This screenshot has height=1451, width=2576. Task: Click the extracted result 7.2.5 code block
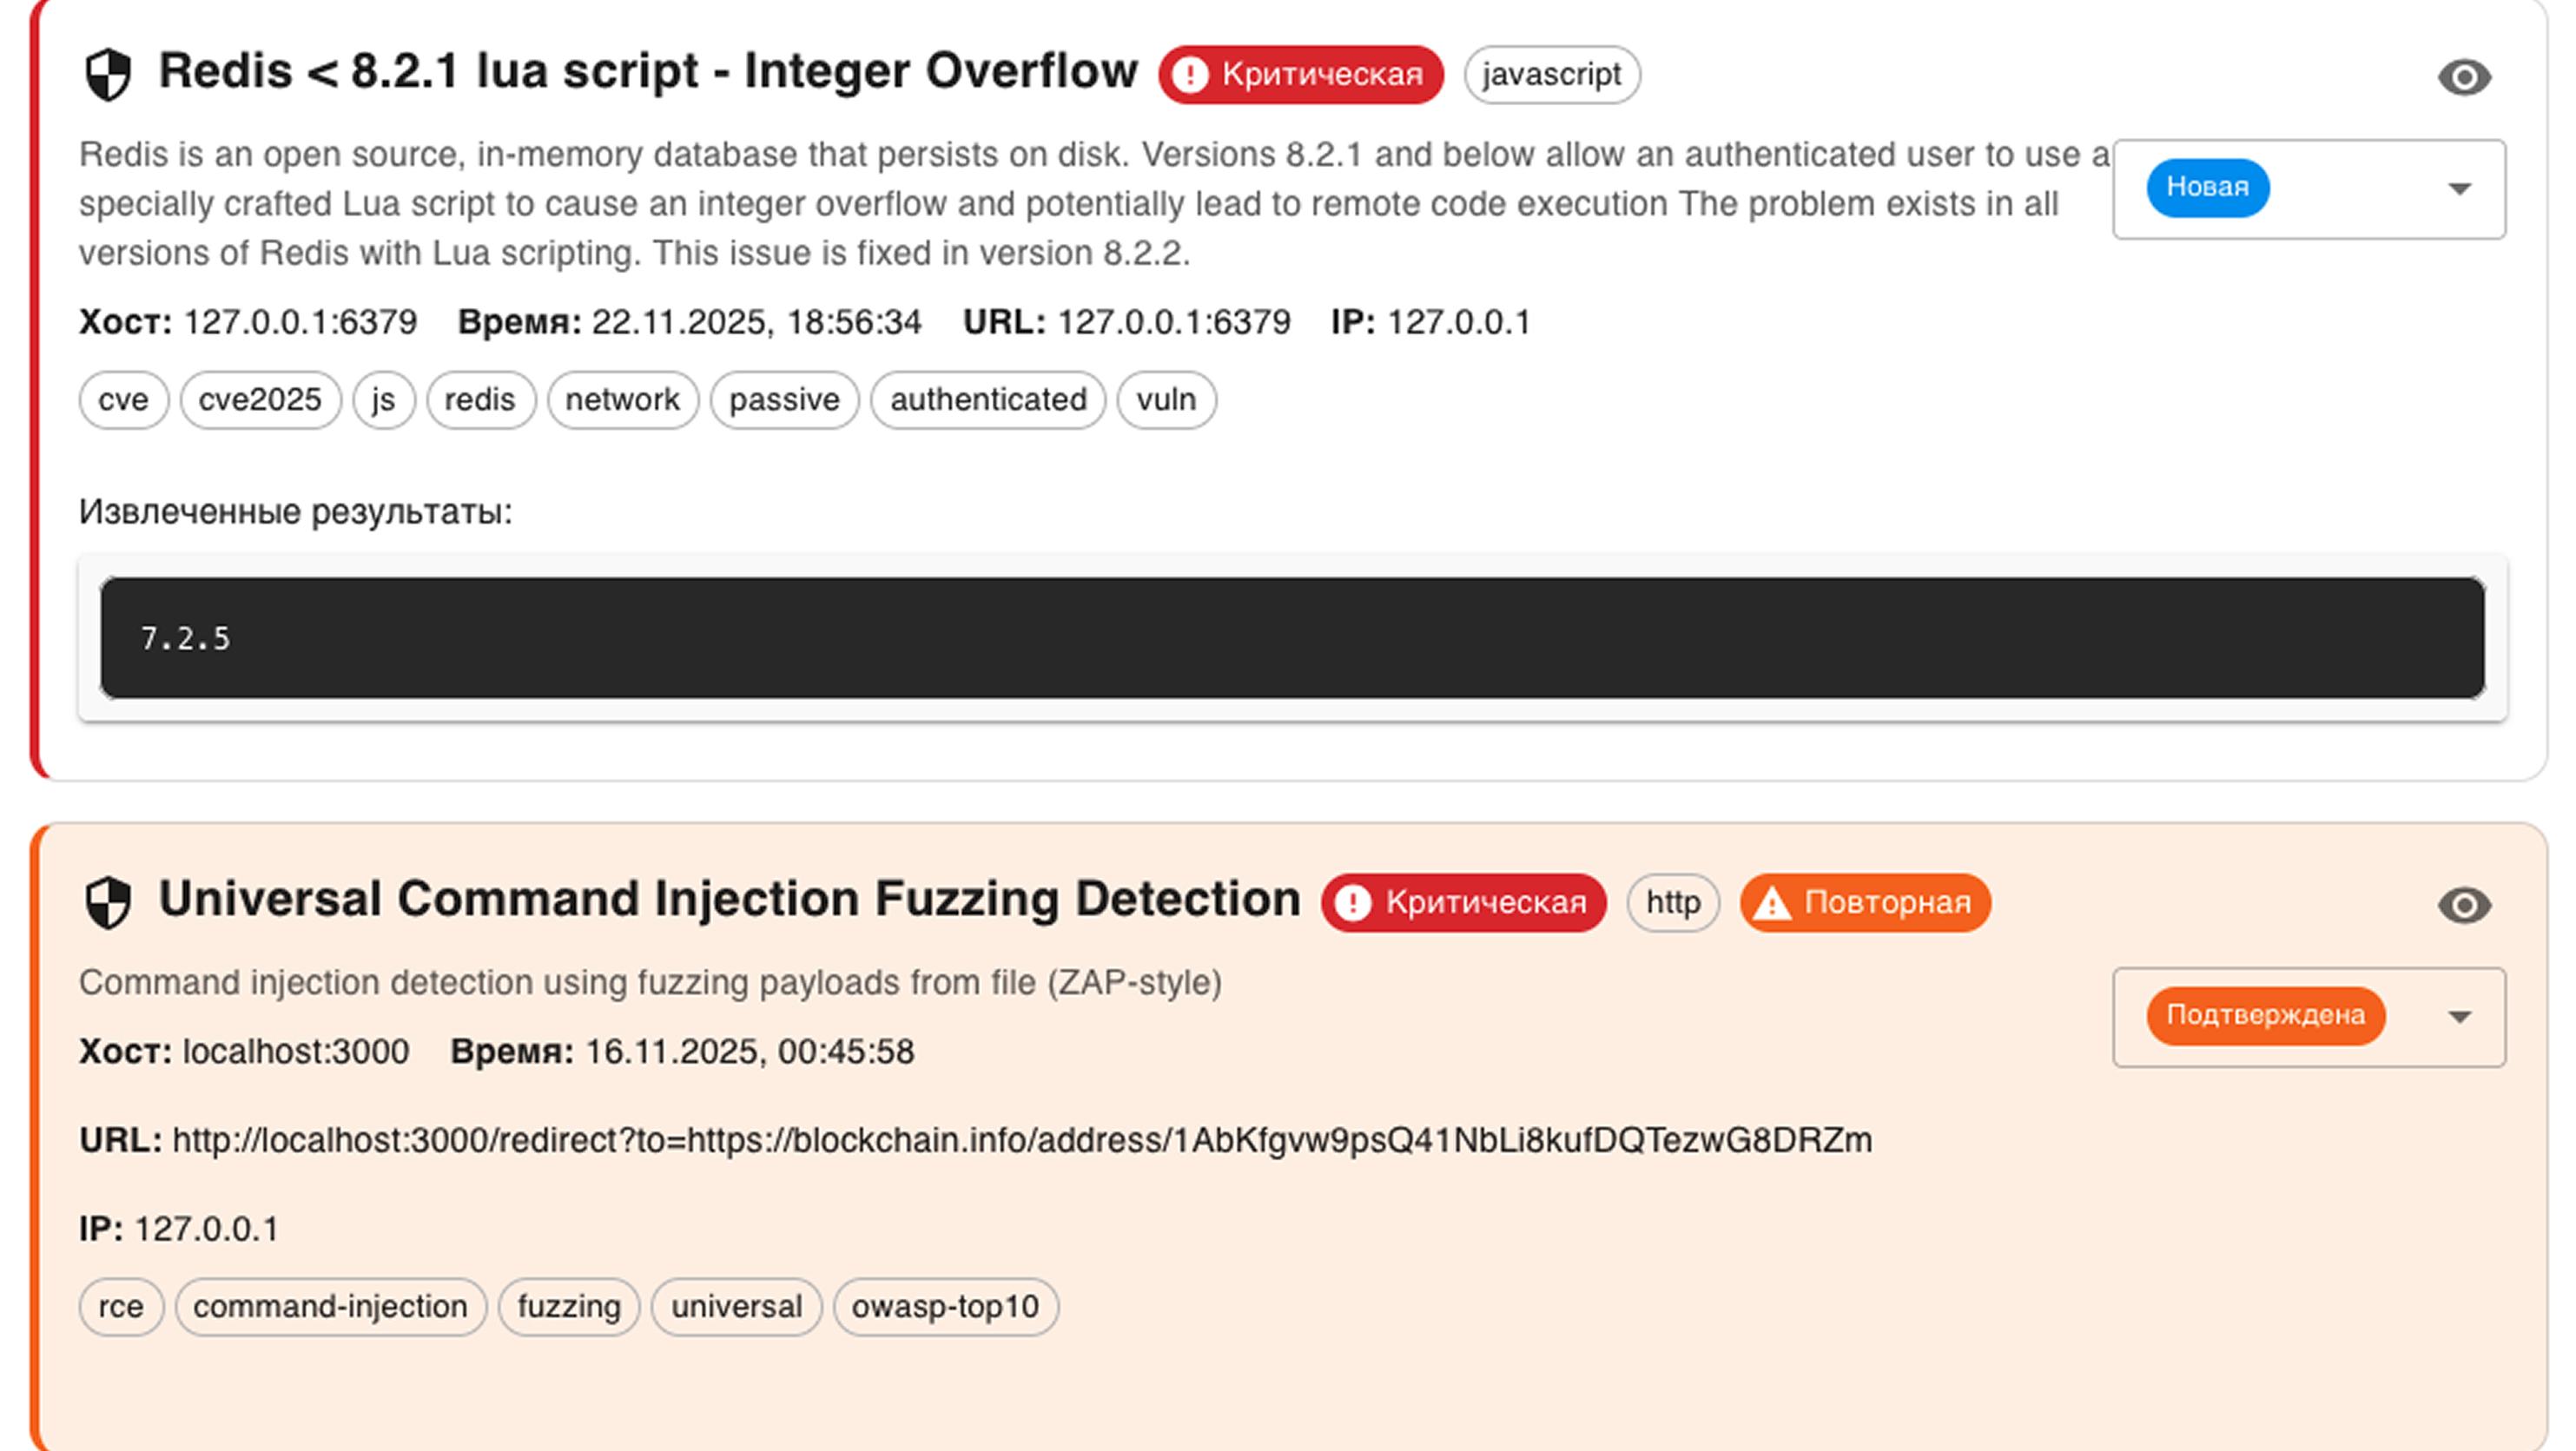tap(1292, 638)
